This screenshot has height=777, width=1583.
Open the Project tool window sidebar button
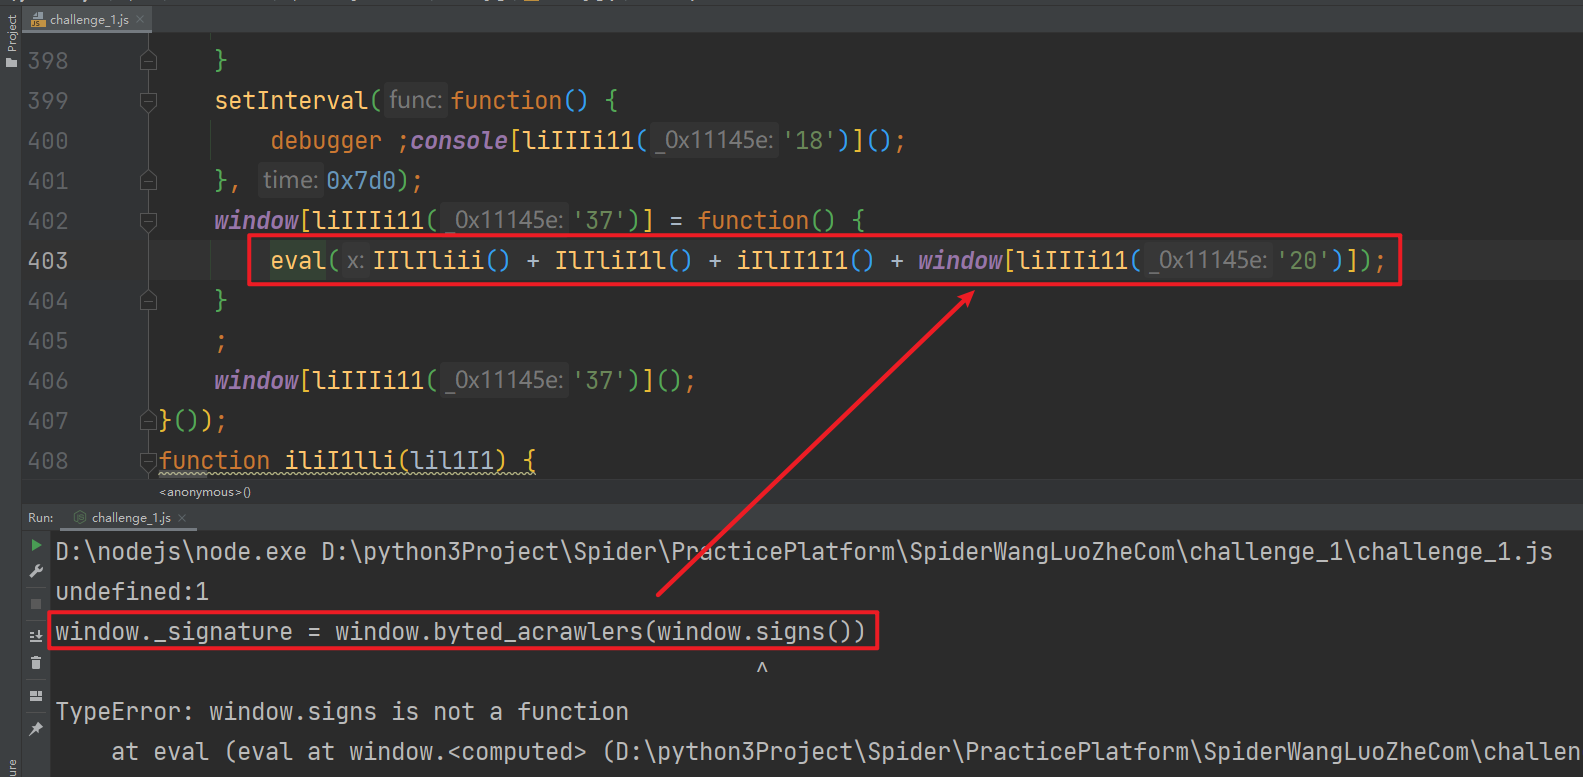tap(11, 40)
